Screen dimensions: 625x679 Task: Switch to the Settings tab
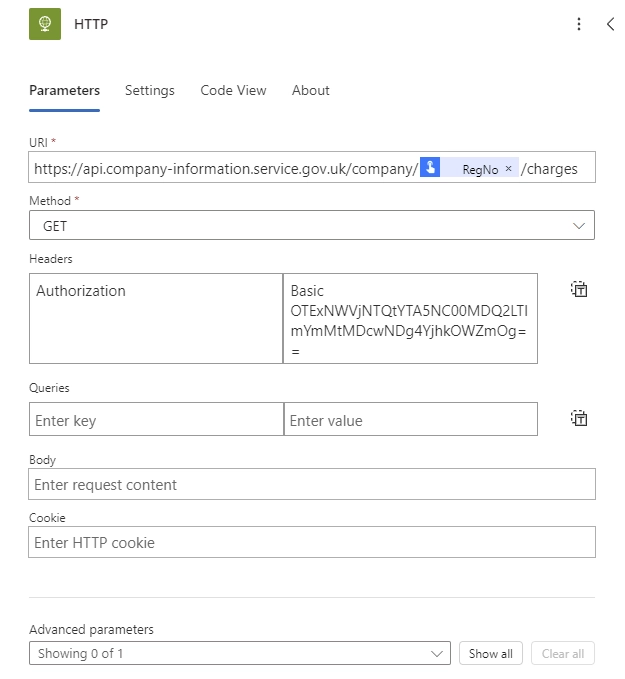point(149,91)
